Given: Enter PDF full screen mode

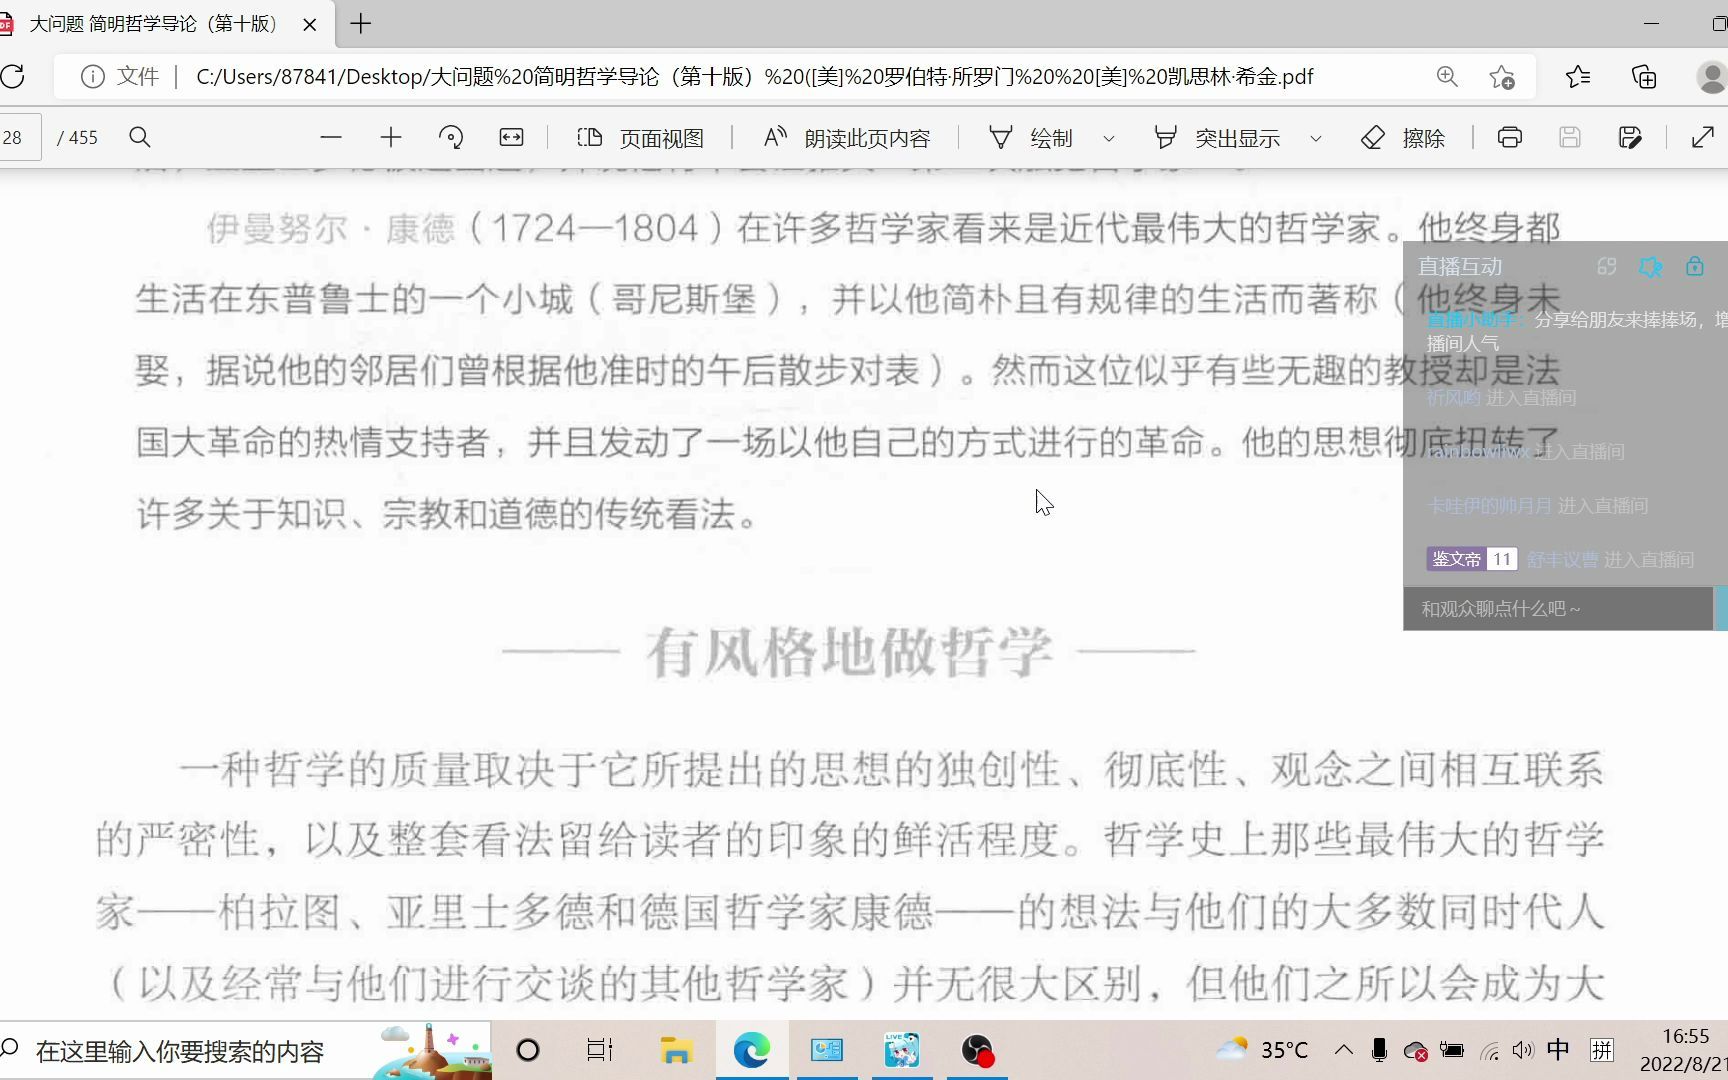Looking at the screenshot, I should point(1702,138).
